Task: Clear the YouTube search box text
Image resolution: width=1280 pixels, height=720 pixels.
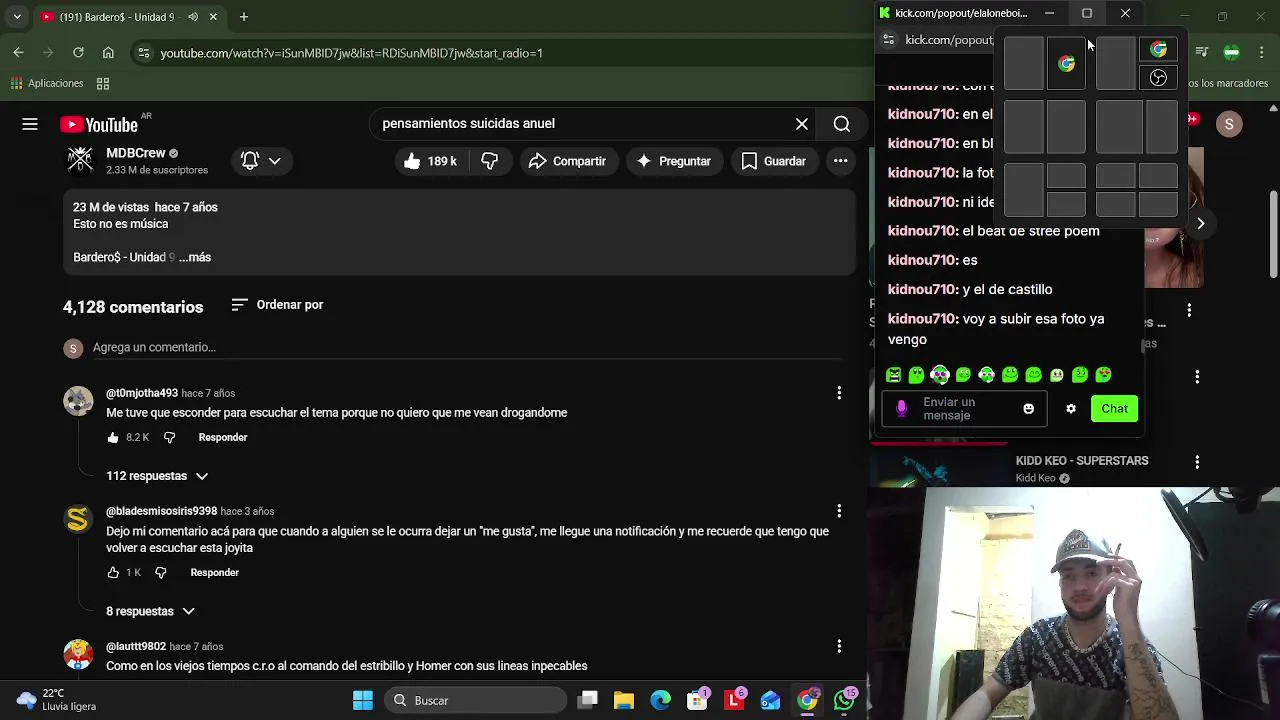Action: [x=802, y=123]
